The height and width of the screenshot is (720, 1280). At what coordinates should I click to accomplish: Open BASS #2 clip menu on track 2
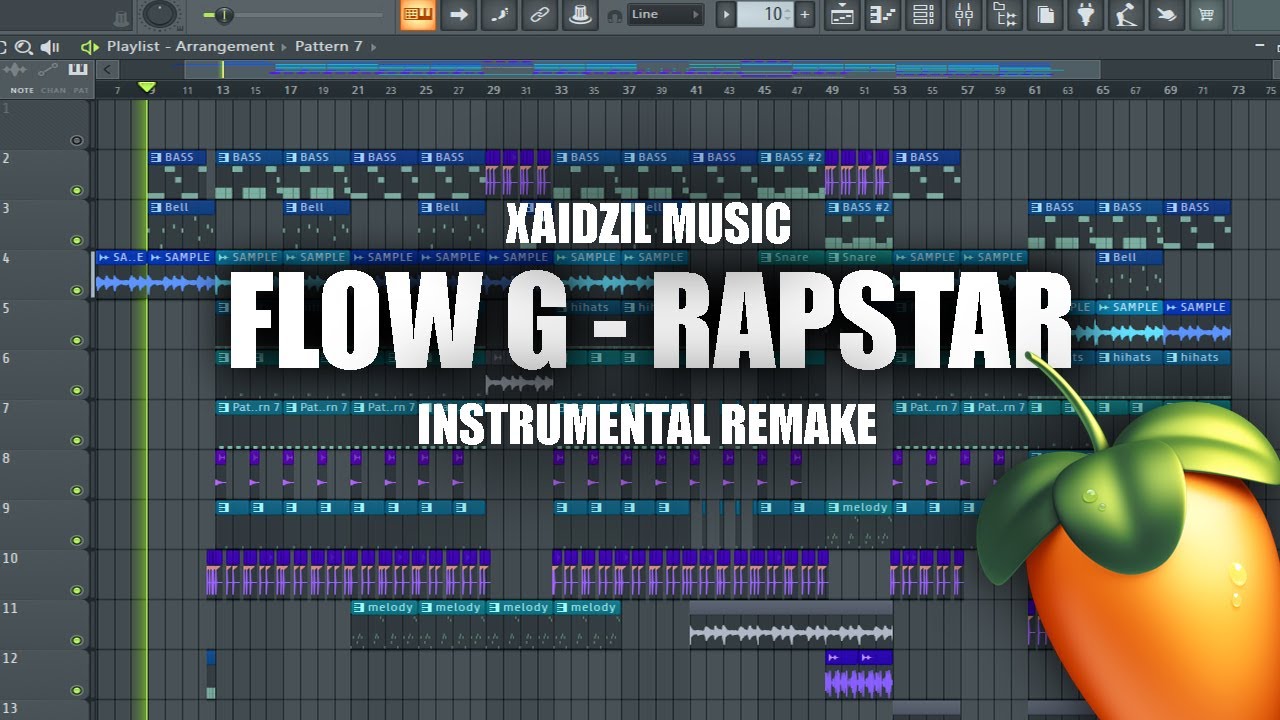pos(766,157)
